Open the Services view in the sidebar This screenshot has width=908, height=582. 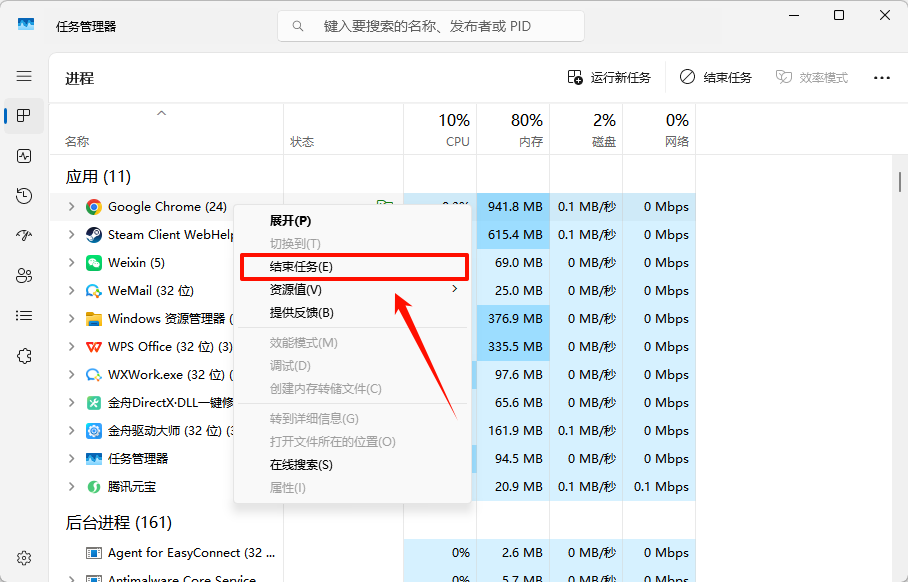[x=22, y=355]
